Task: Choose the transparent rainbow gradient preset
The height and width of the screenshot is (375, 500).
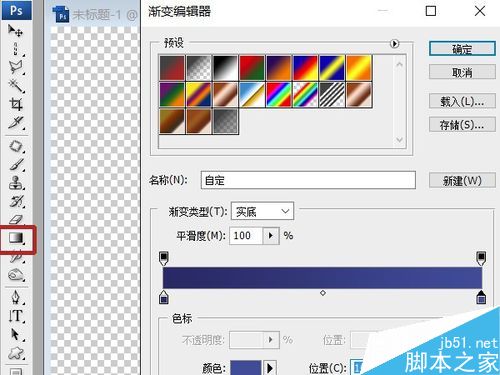Action: coord(305,95)
